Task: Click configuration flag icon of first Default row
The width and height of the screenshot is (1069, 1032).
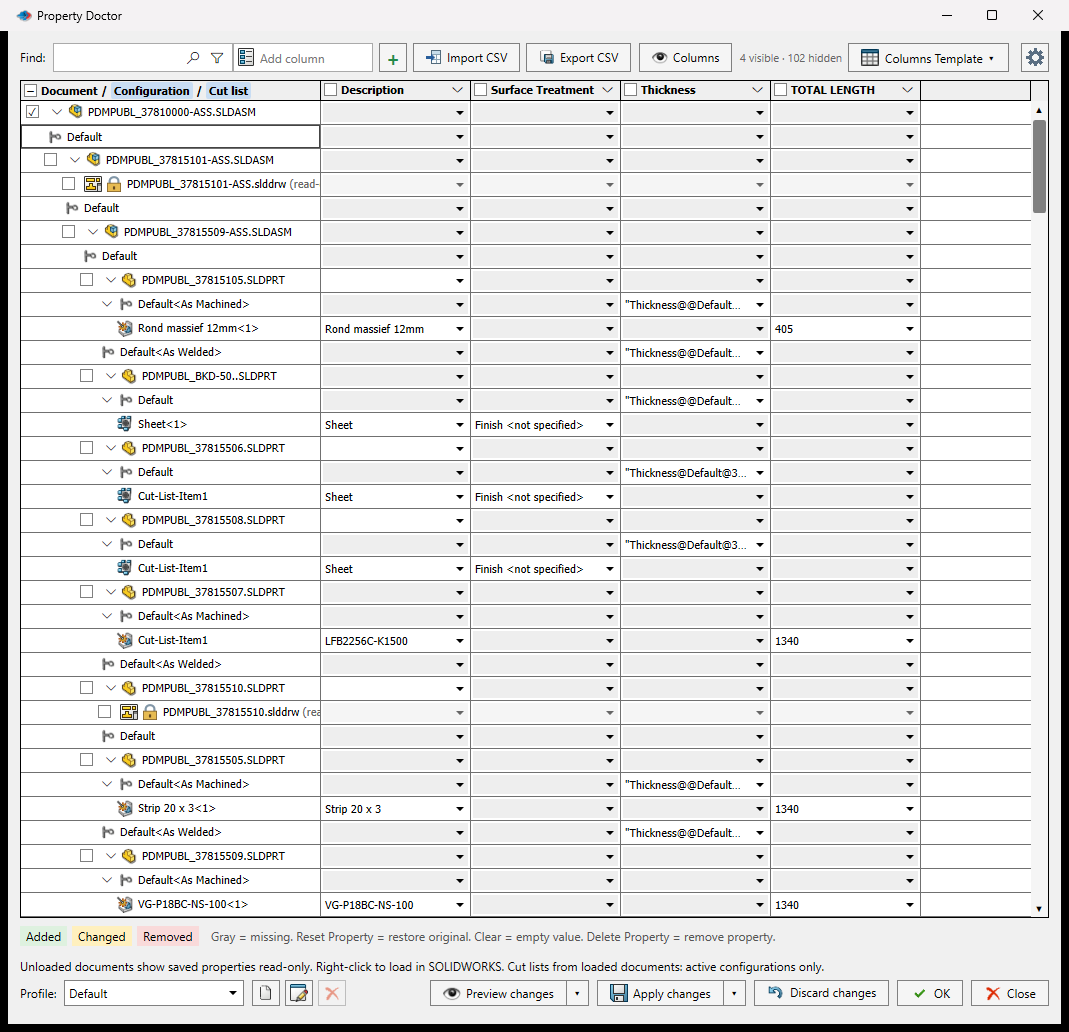Action: 56,137
